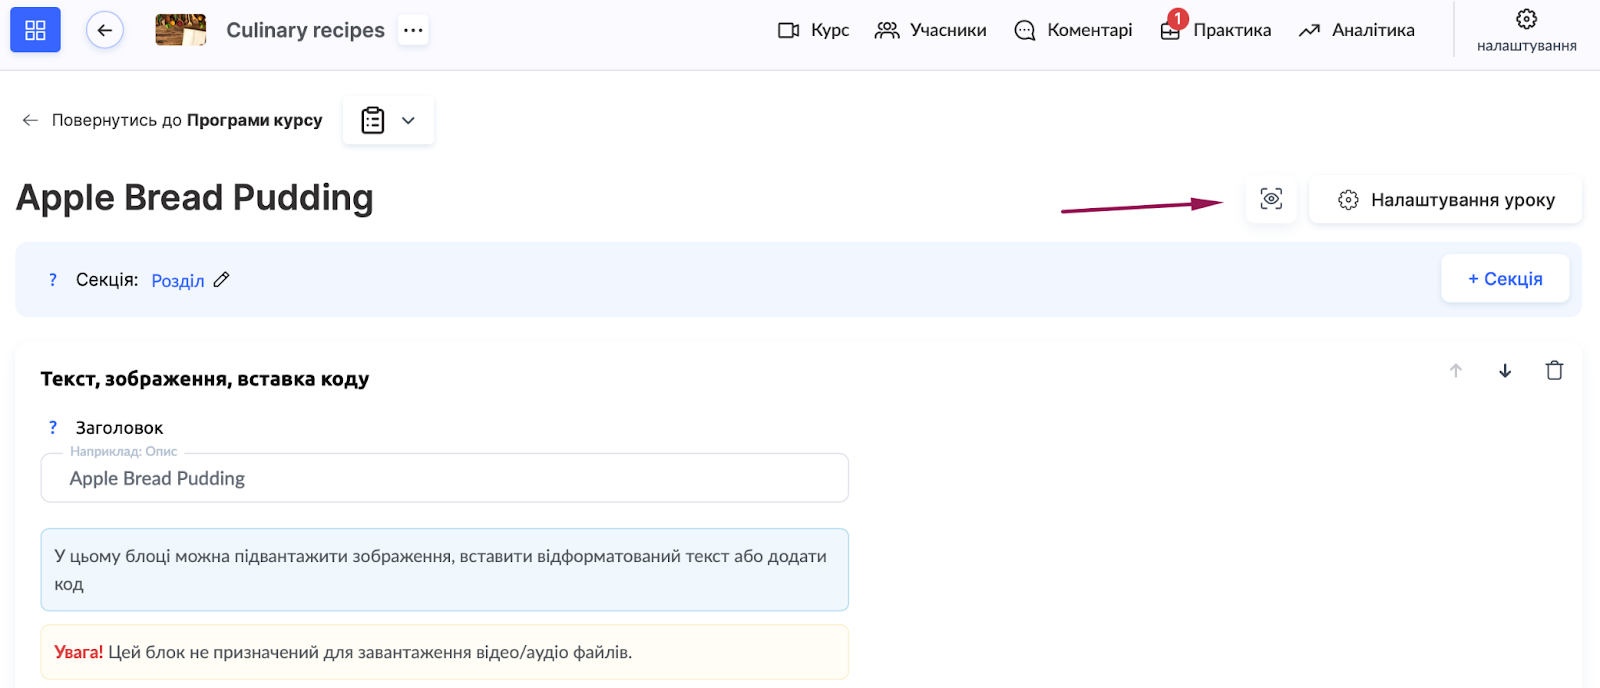This screenshot has height=688, width=1600.
Task: Move block down with arrow icon
Action: coord(1505,371)
